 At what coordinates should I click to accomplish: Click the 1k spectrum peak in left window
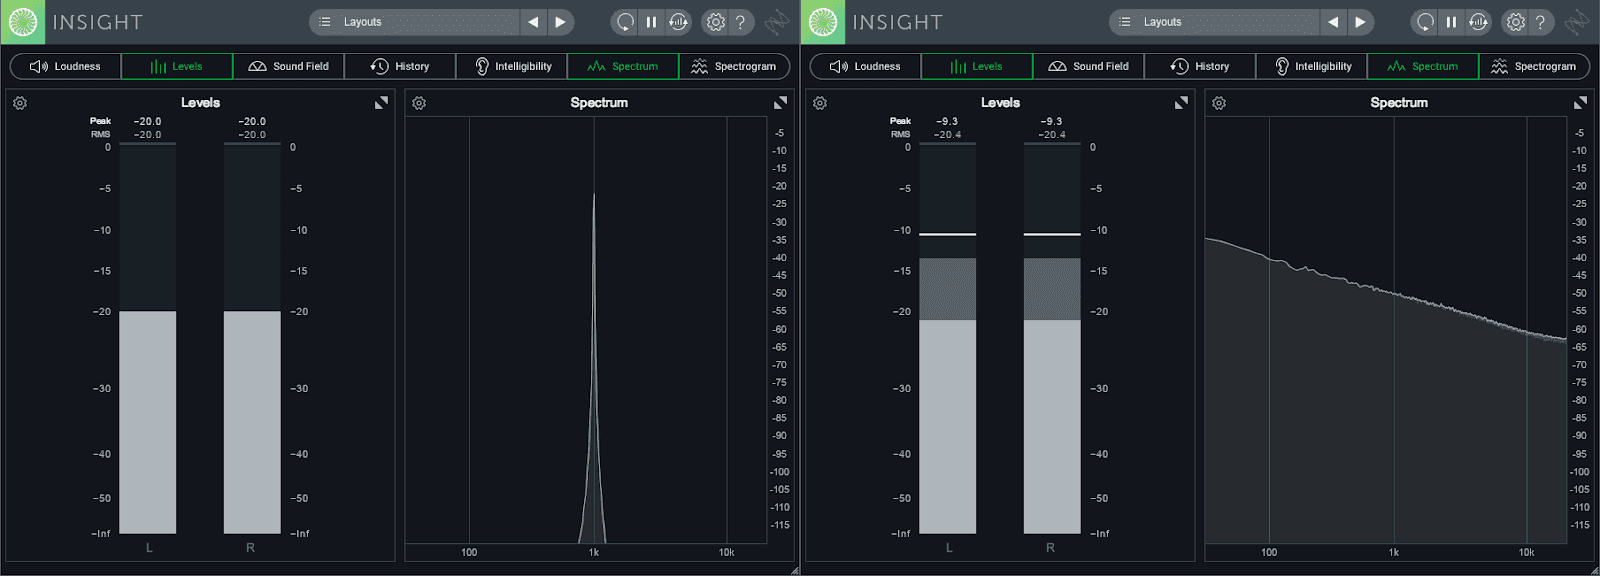tap(594, 368)
